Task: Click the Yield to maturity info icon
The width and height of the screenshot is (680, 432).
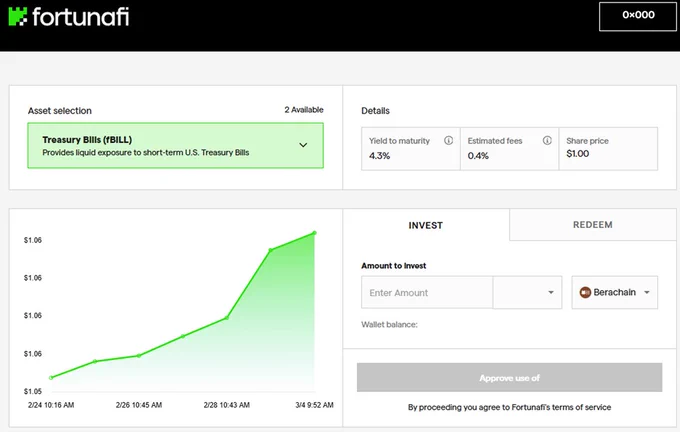Action: [448, 140]
